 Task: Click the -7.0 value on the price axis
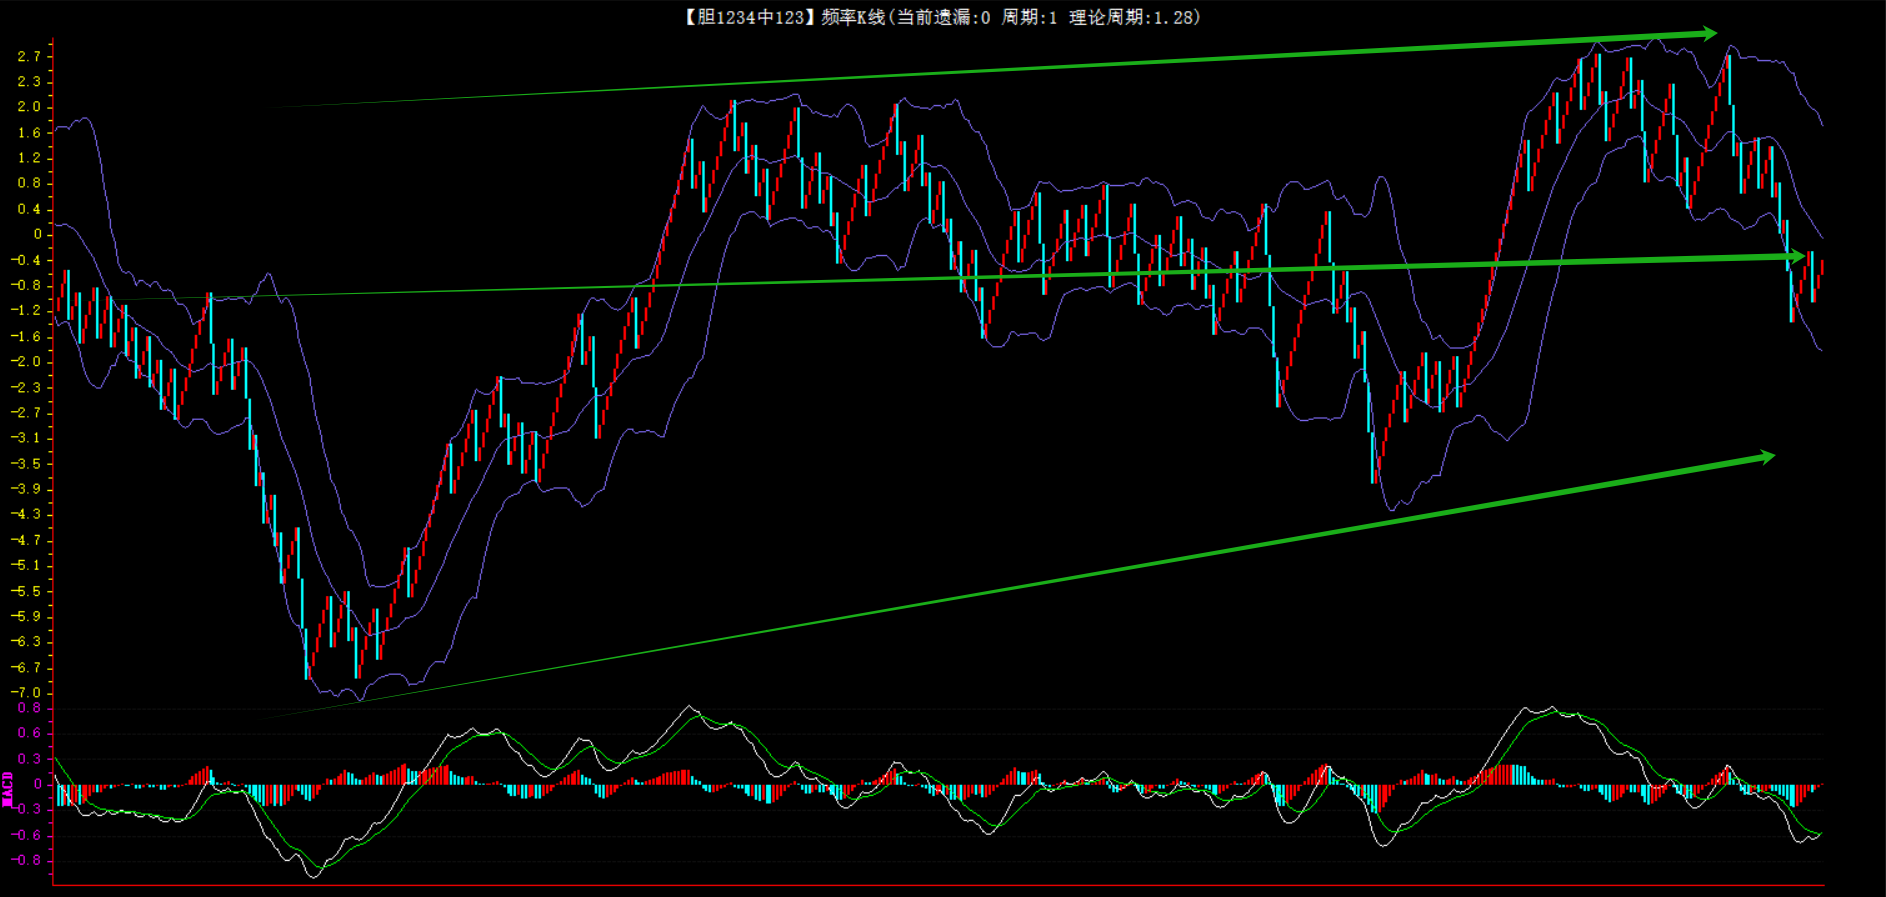pyautogui.click(x=26, y=692)
